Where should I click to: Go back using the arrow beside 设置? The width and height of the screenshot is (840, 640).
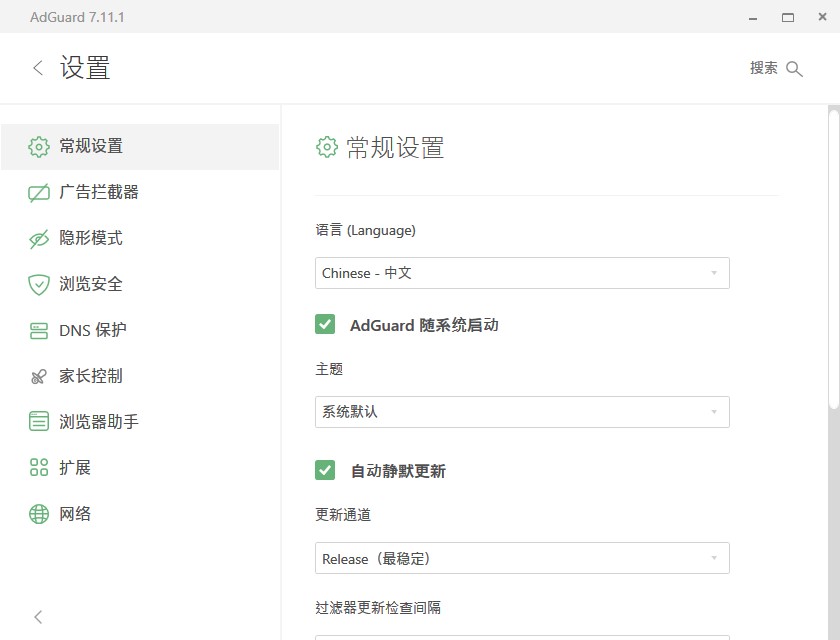(36, 68)
